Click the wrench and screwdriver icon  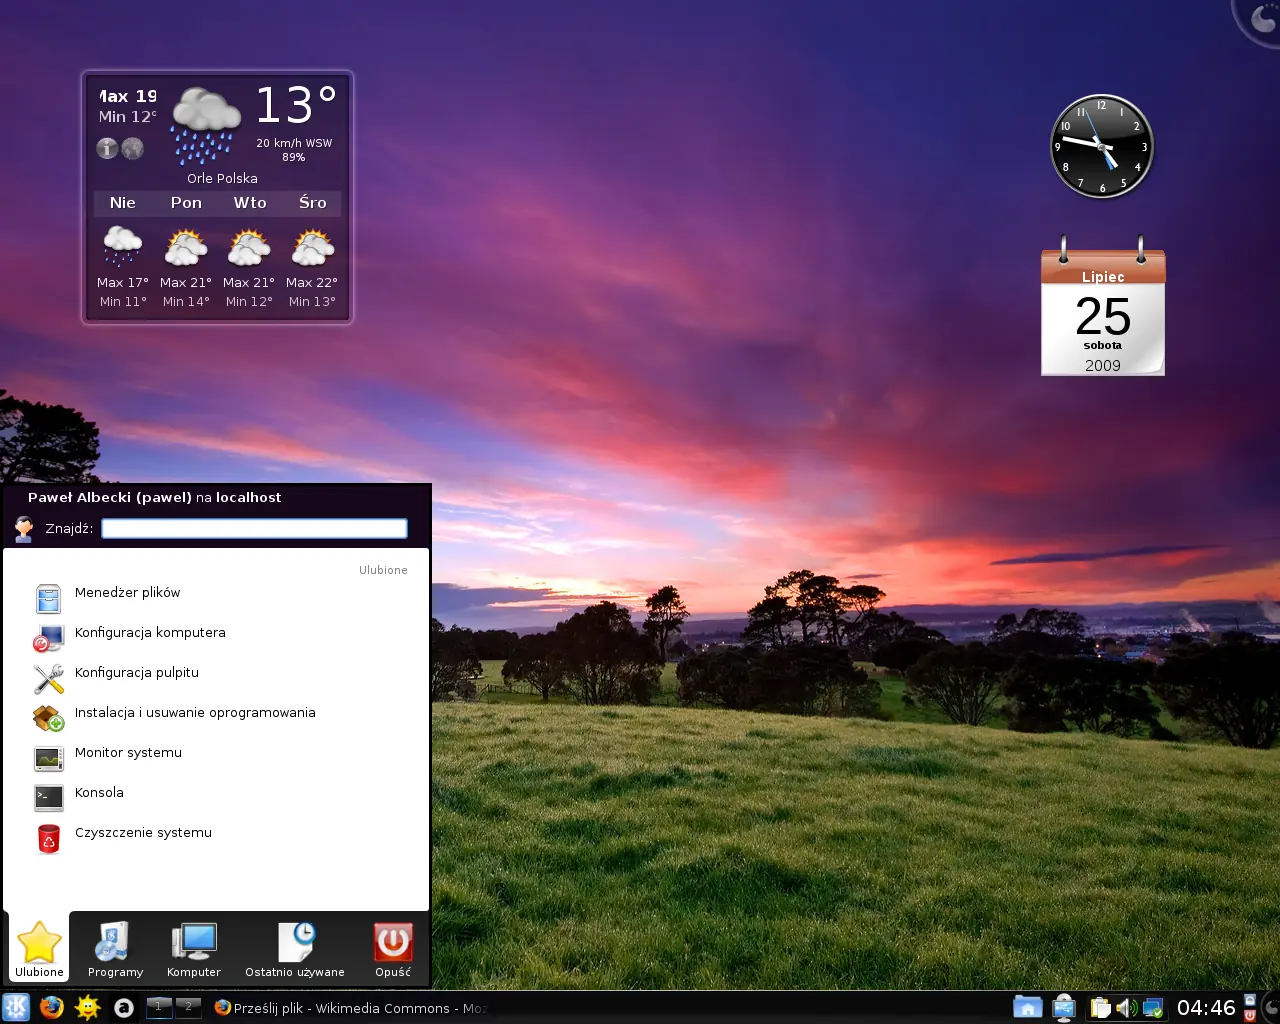tap(49, 678)
